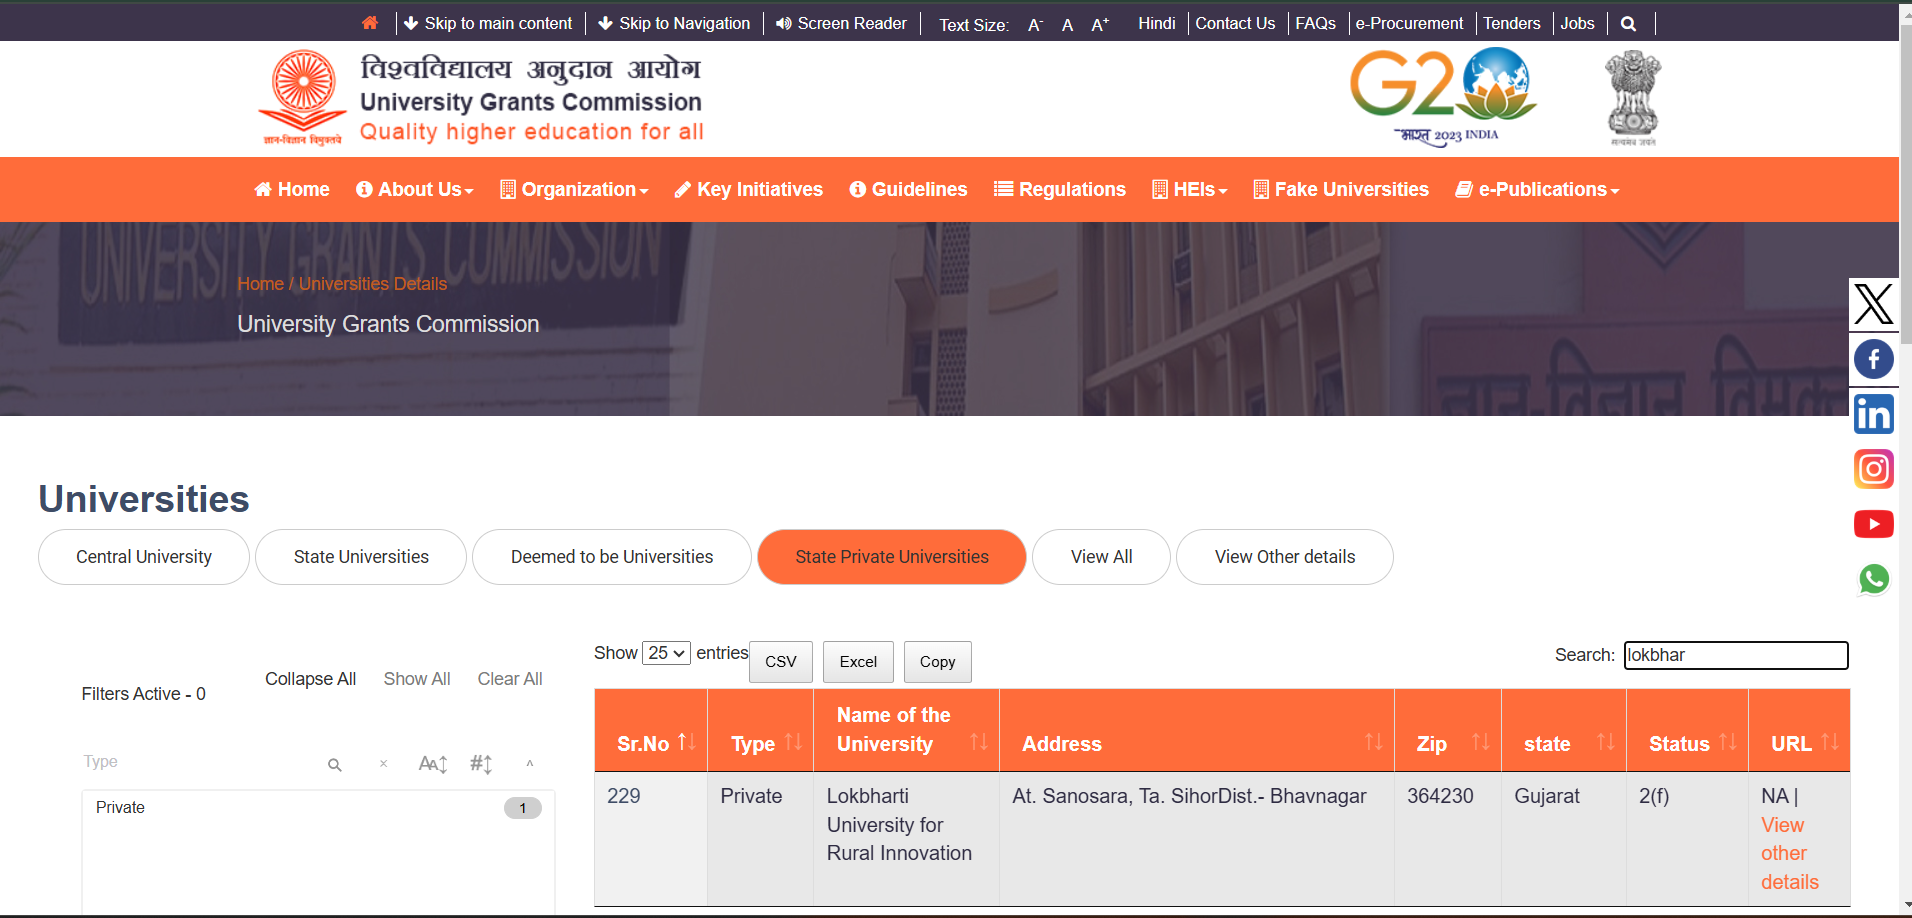Sort Type pane by count (# icon)
The width and height of the screenshot is (1912, 918).
481,764
